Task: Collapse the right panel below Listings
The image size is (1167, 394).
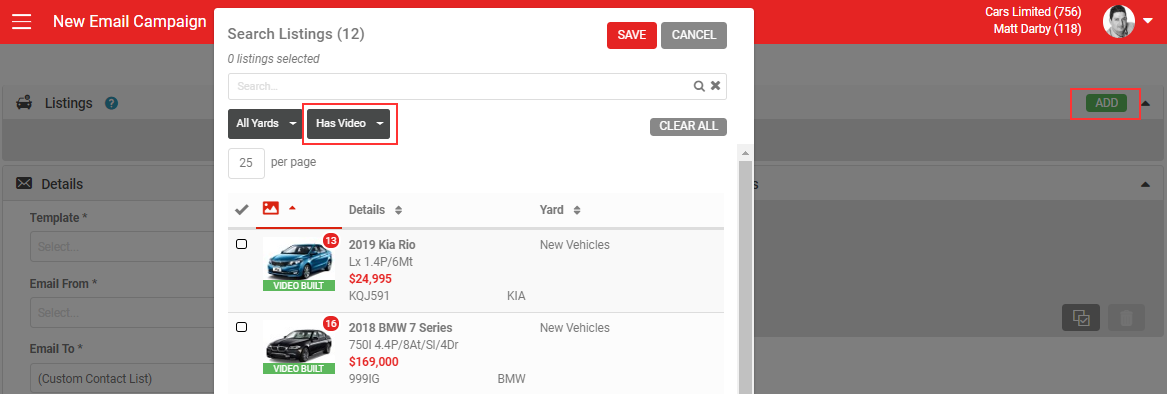Action: point(1145,184)
